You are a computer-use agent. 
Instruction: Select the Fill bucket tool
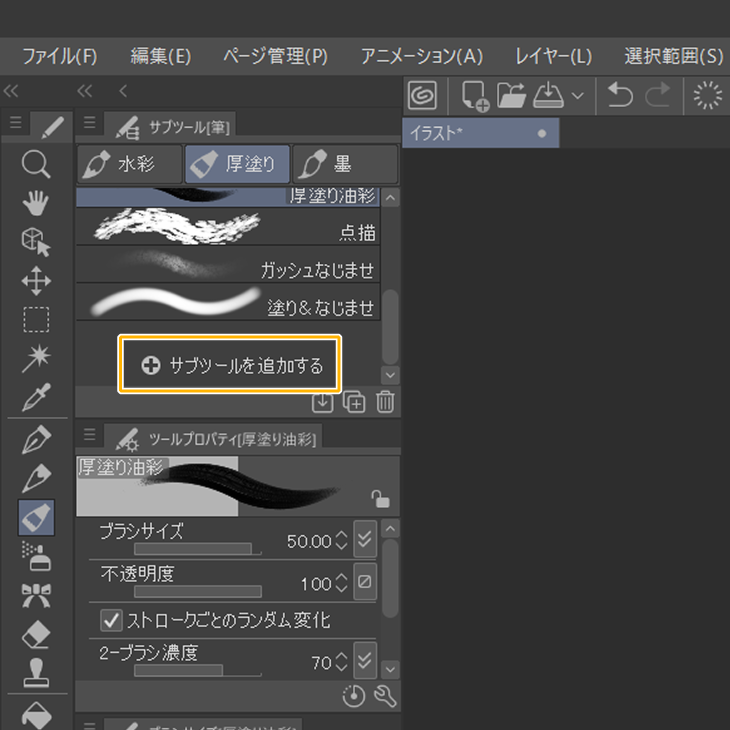coord(36,715)
